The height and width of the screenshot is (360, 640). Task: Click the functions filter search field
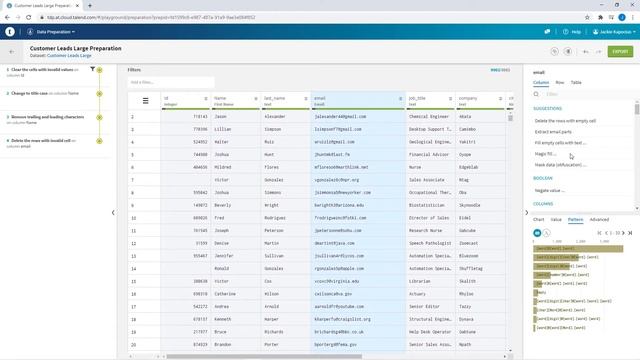click(x=588, y=94)
